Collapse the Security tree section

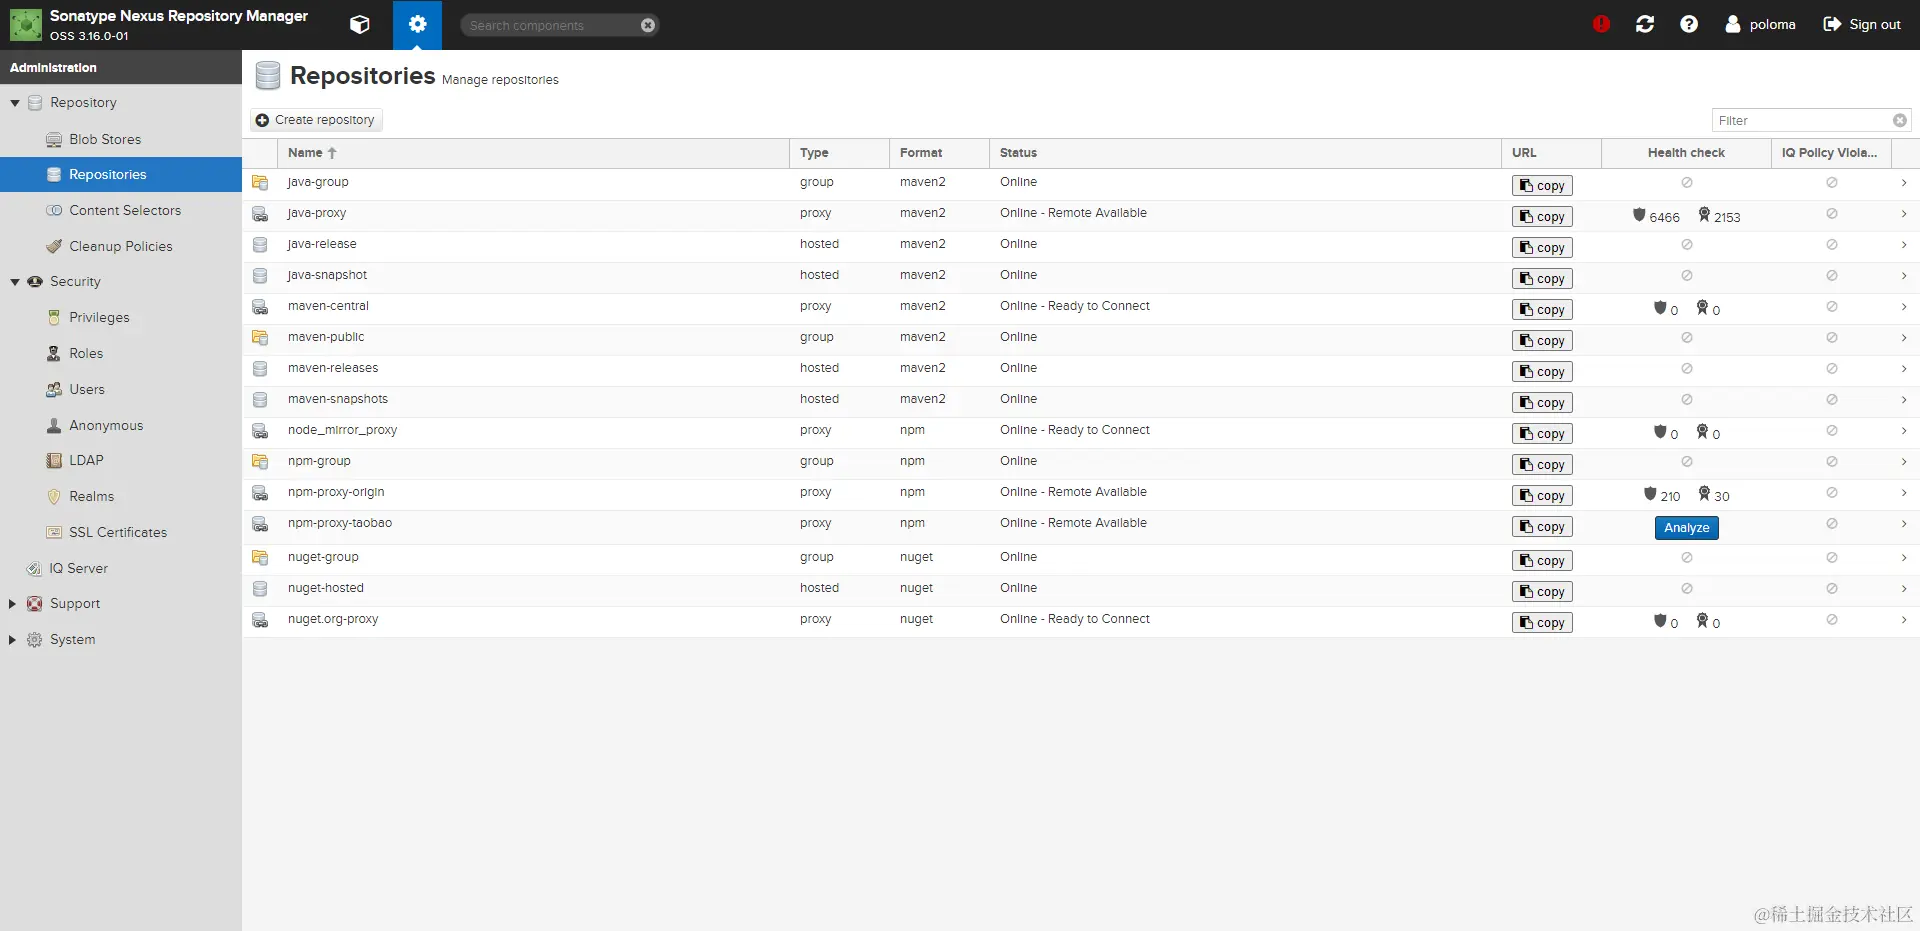tap(15, 282)
